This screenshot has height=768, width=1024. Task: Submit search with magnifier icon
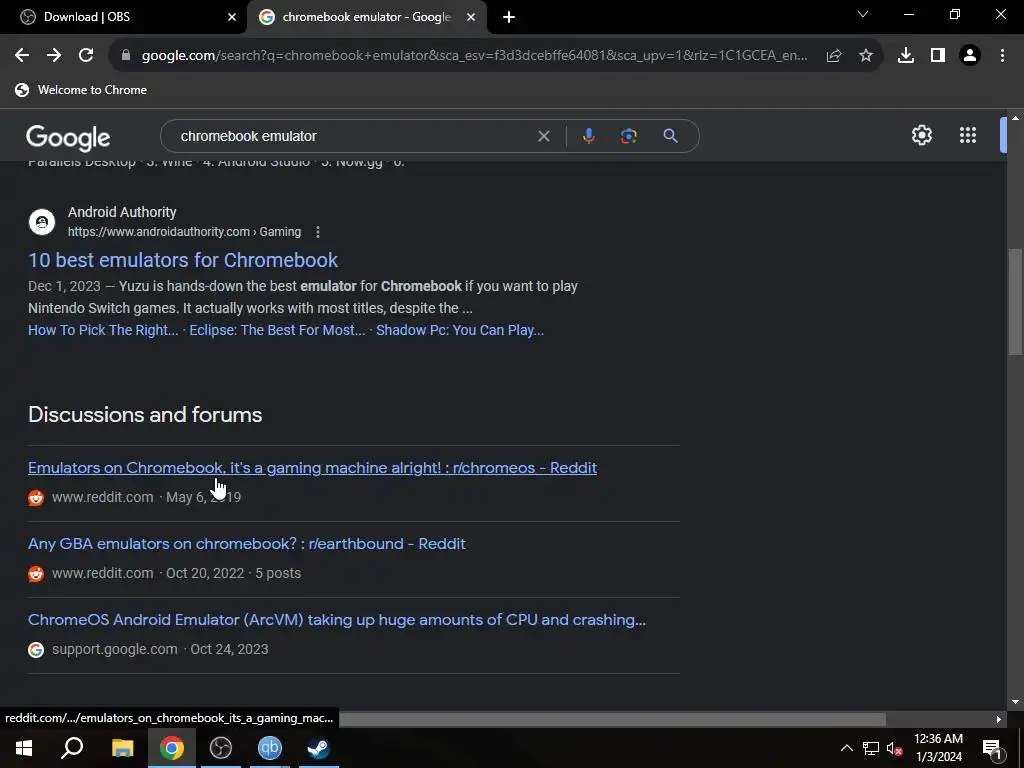(670, 136)
